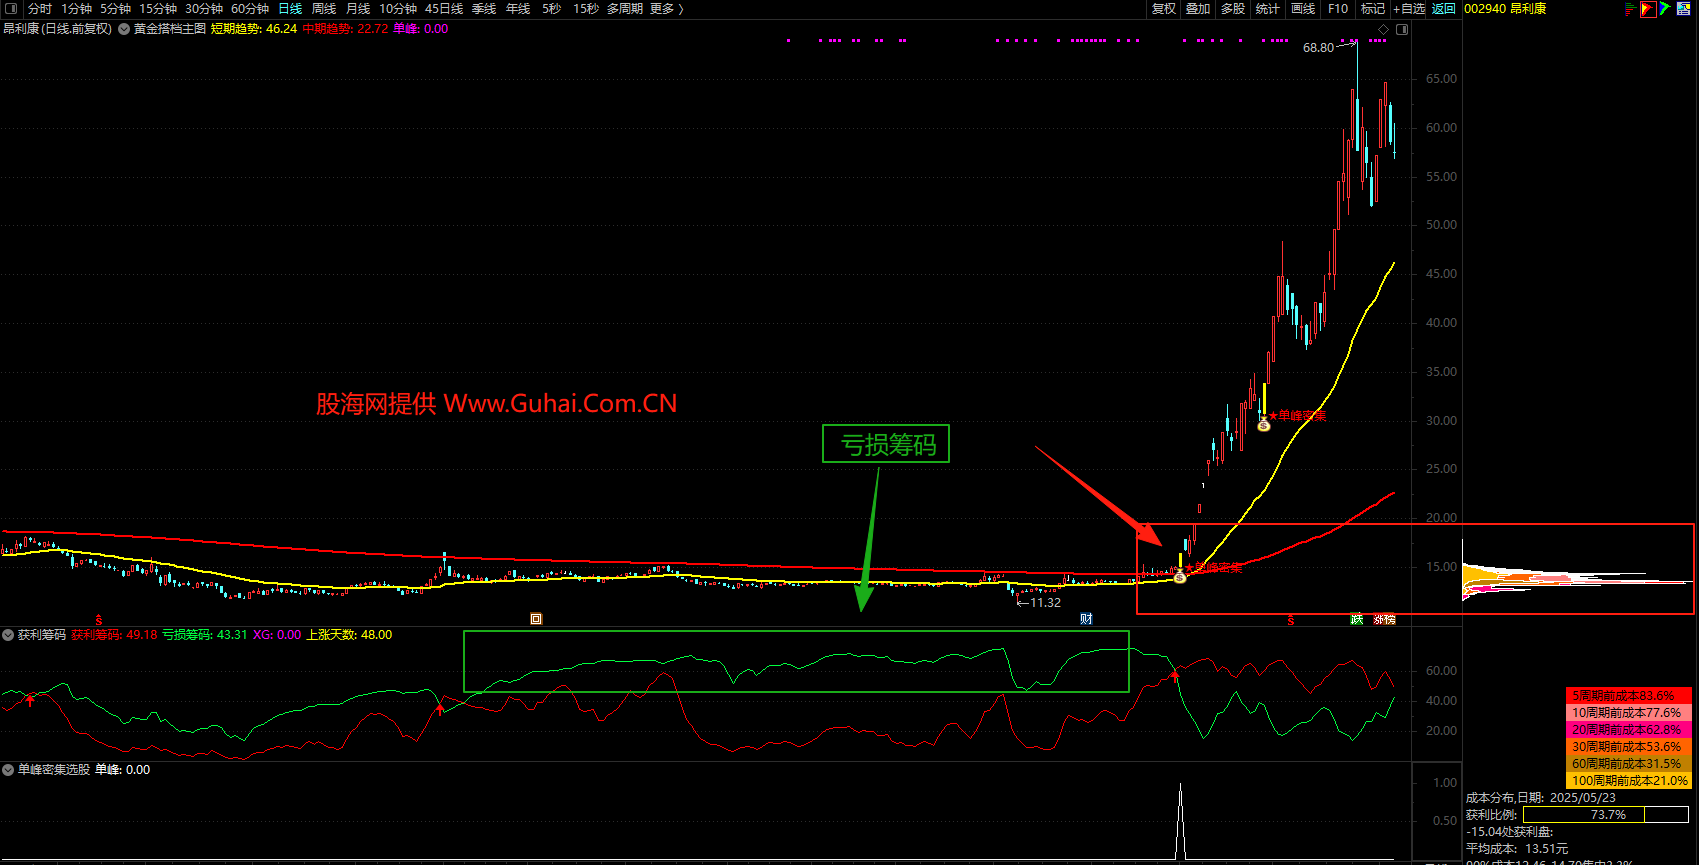Select the red-boxed yellow flame chart icon
This screenshot has width=1699, height=865.
tap(1648, 8)
